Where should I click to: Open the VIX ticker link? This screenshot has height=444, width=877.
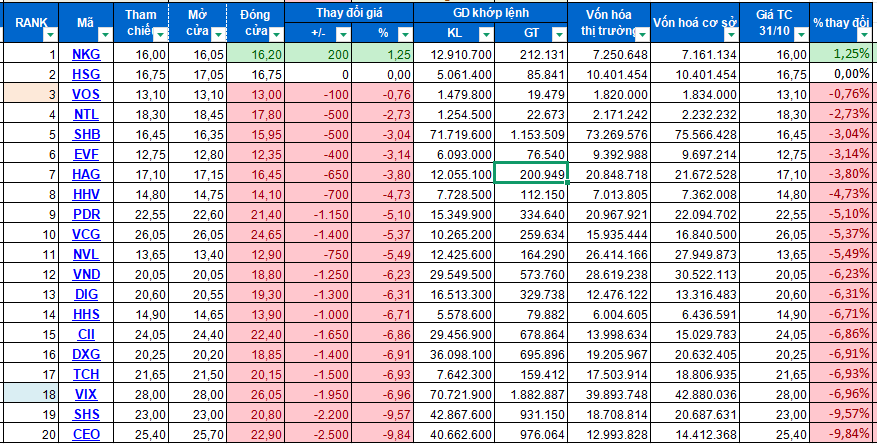coord(86,394)
